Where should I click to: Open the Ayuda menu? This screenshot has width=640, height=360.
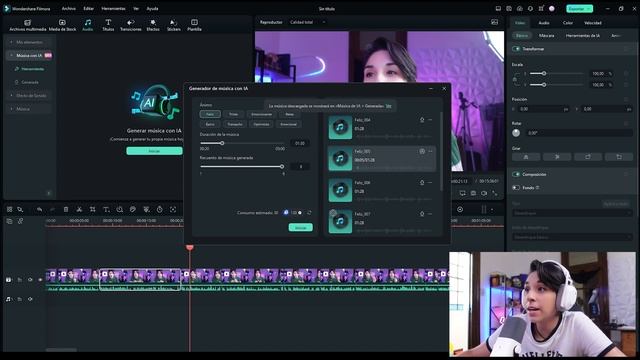(x=152, y=9)
